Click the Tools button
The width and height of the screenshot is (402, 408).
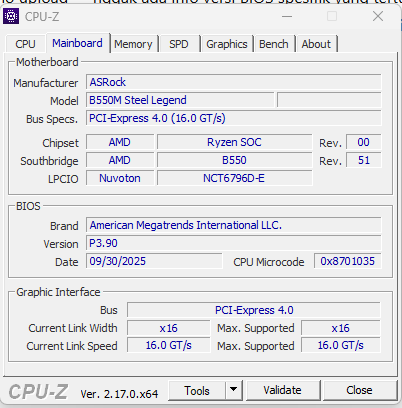coord(197,390)
